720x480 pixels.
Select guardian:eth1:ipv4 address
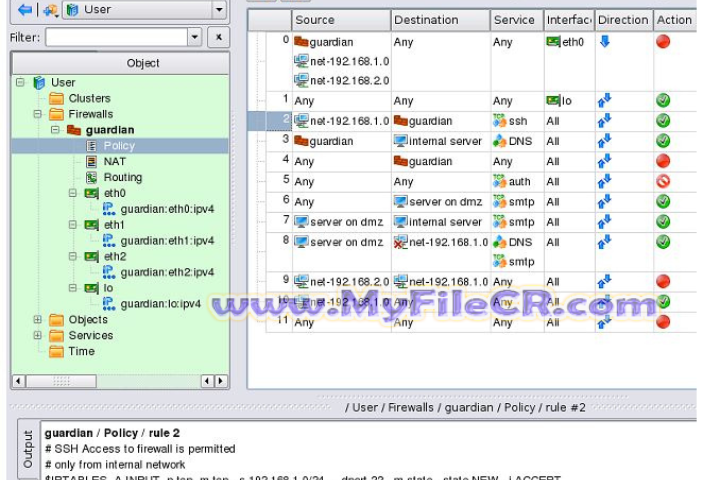pos(167,241)
